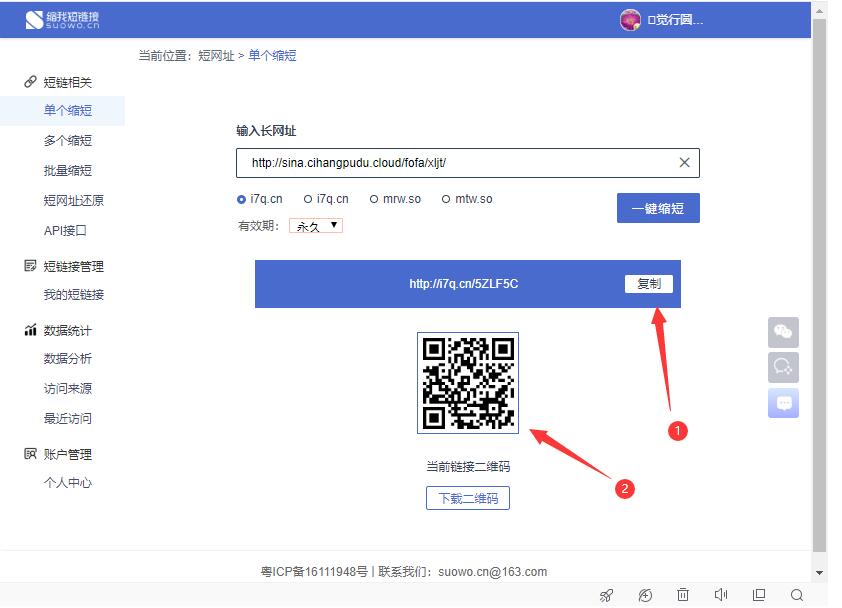
Task: Click the 觉行圆 username in the header
Action: click(x=676, y=20)
